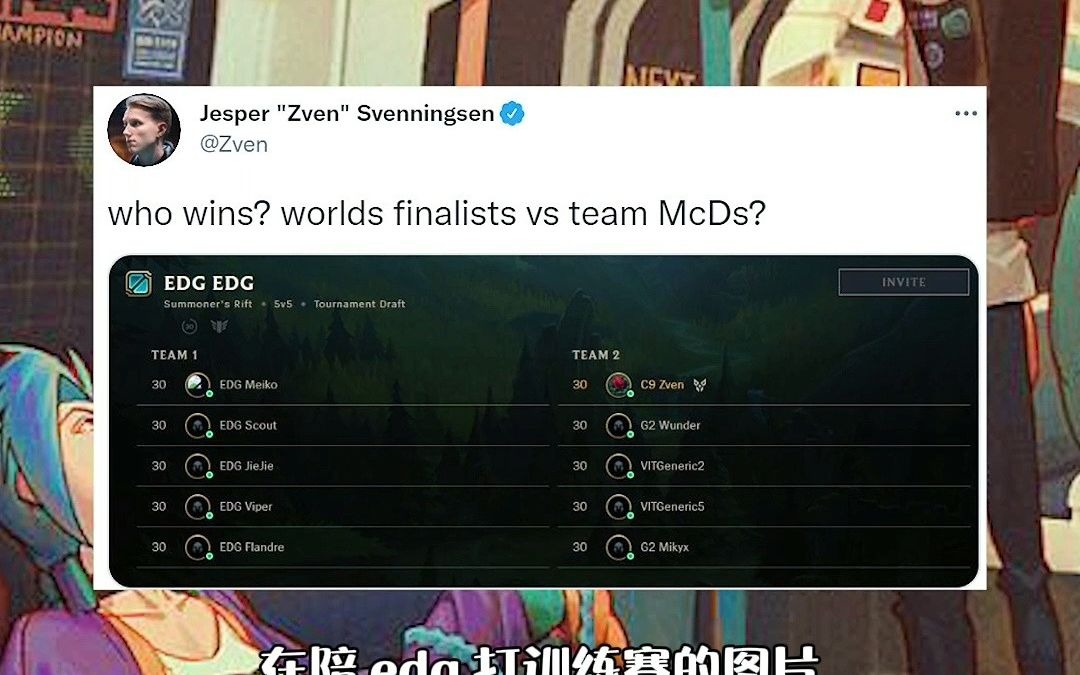Viewport: 1080px width, 675px height.
Task: Click the EDG EDG lobby emblem icon
Action: (x=138, y=283)
